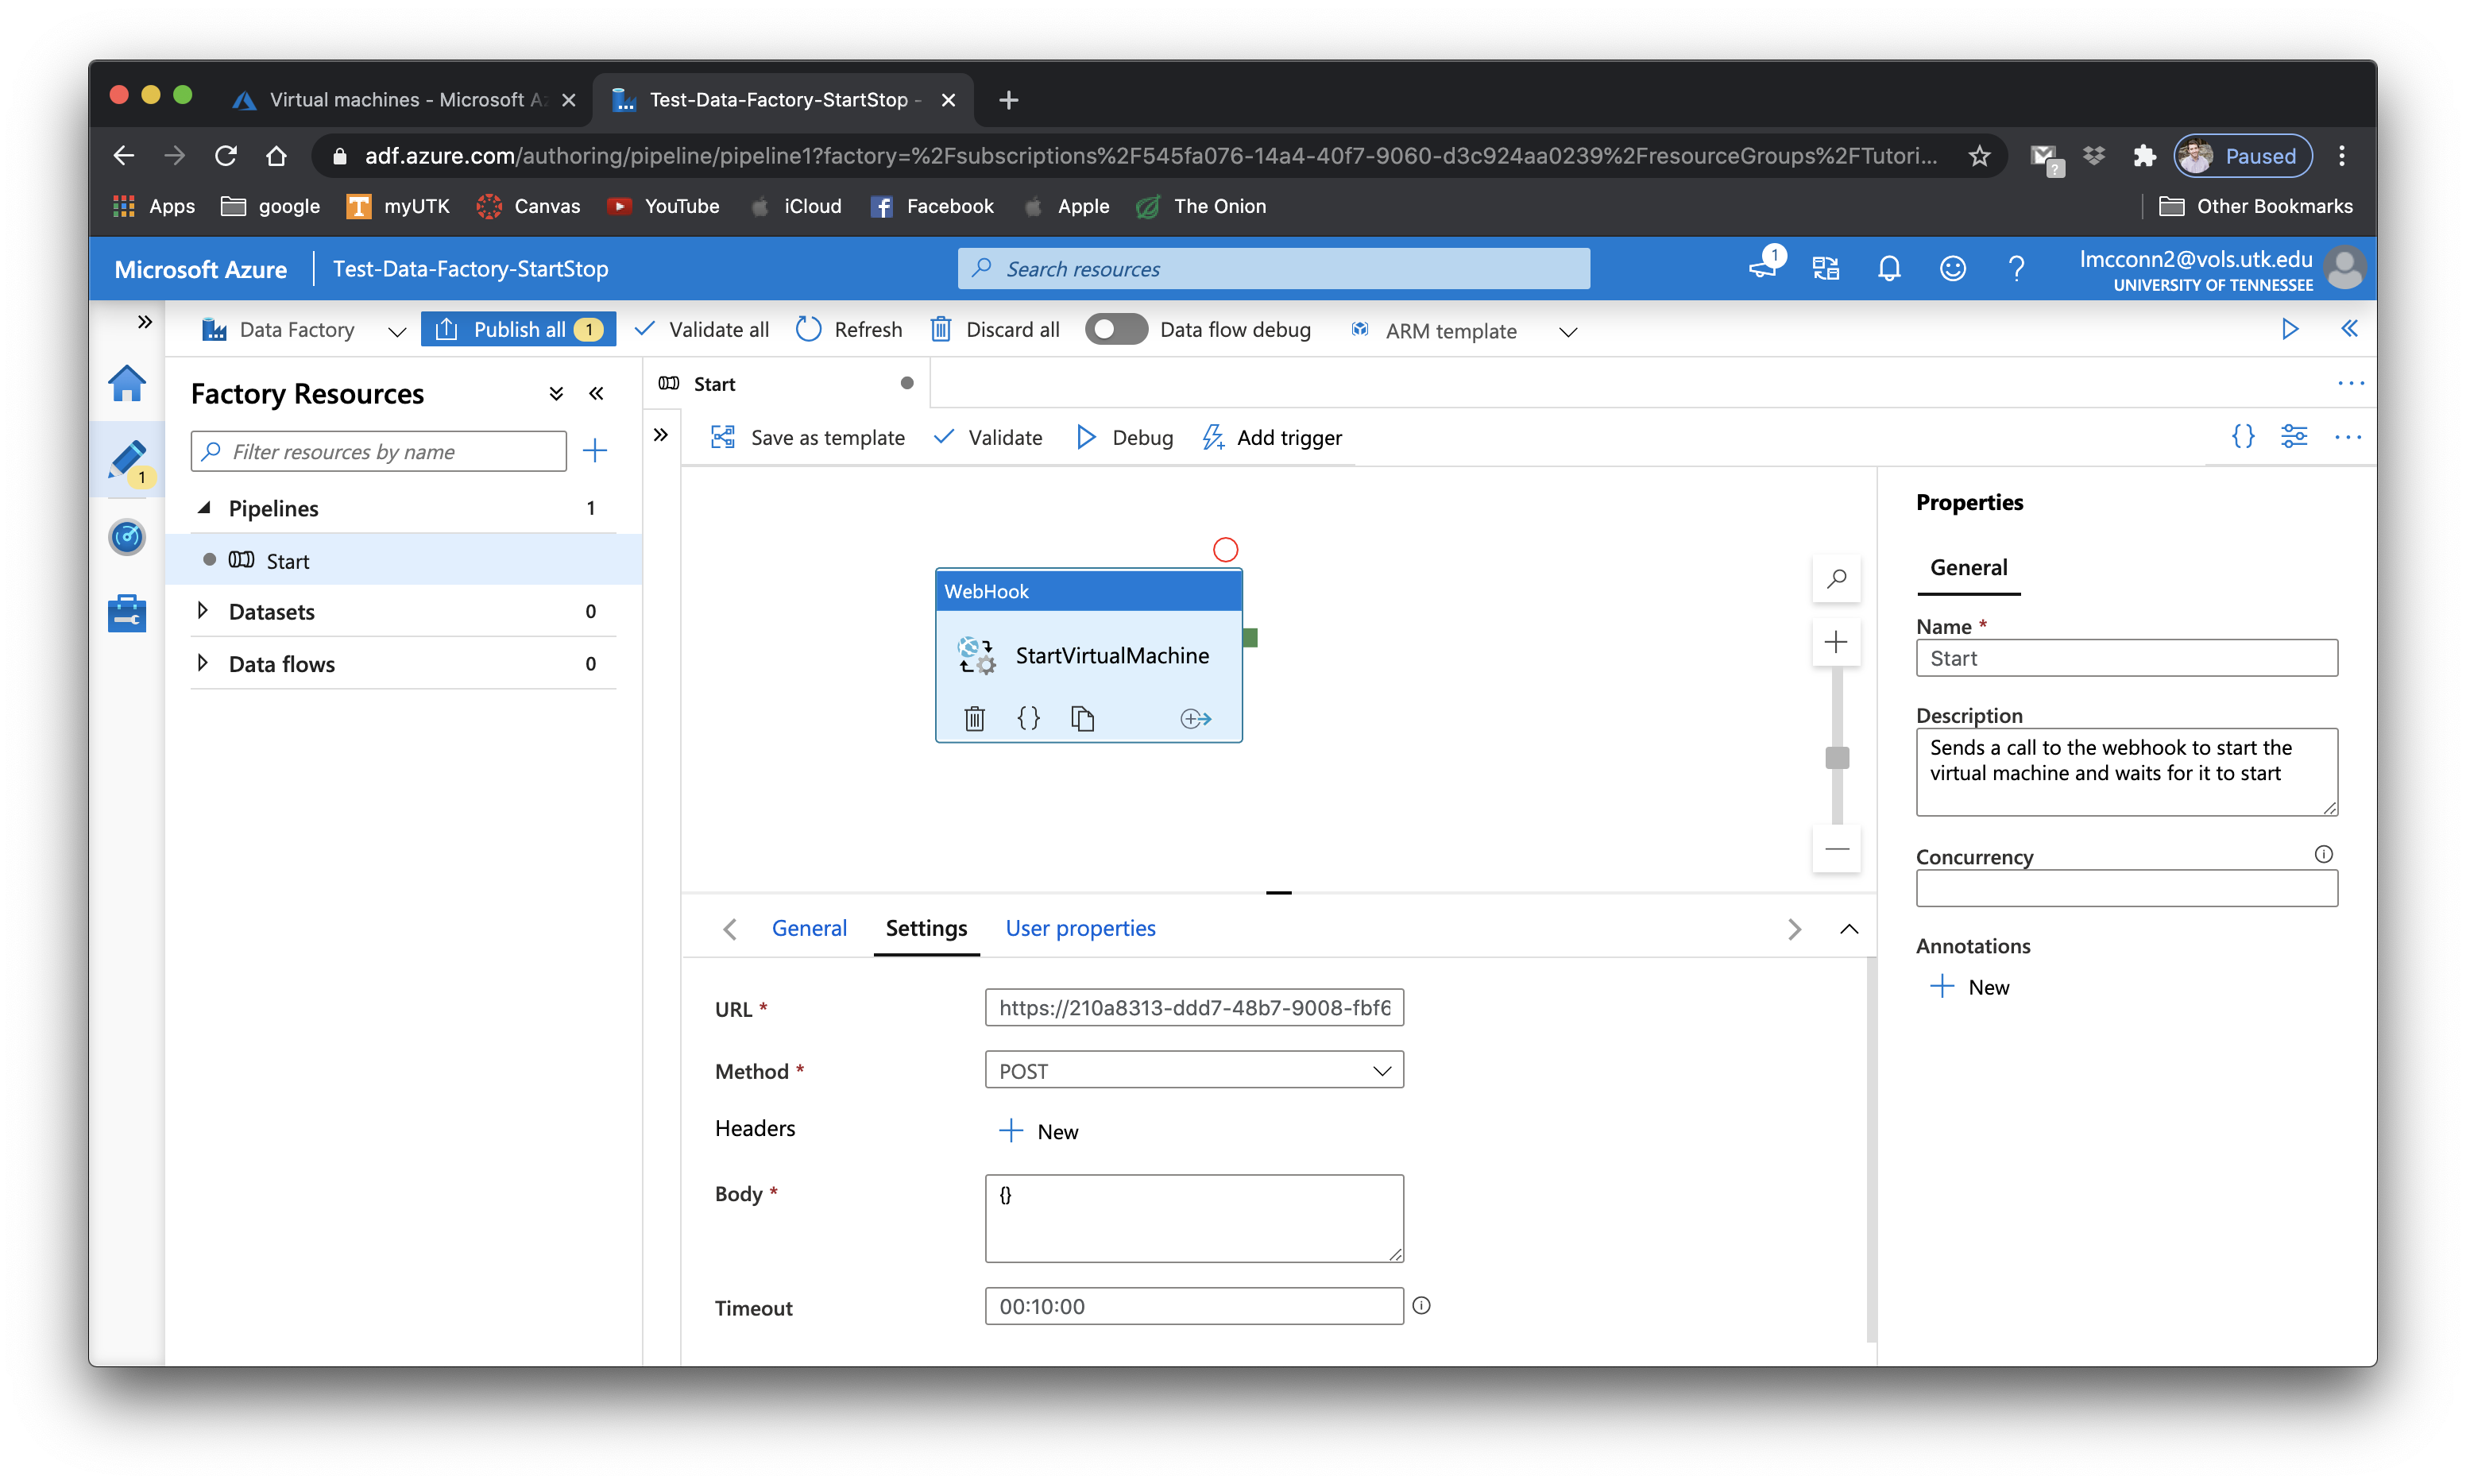Collapse the Pipelines tree section
The width and height of the screenshot is (2466, 1484).
205,508
